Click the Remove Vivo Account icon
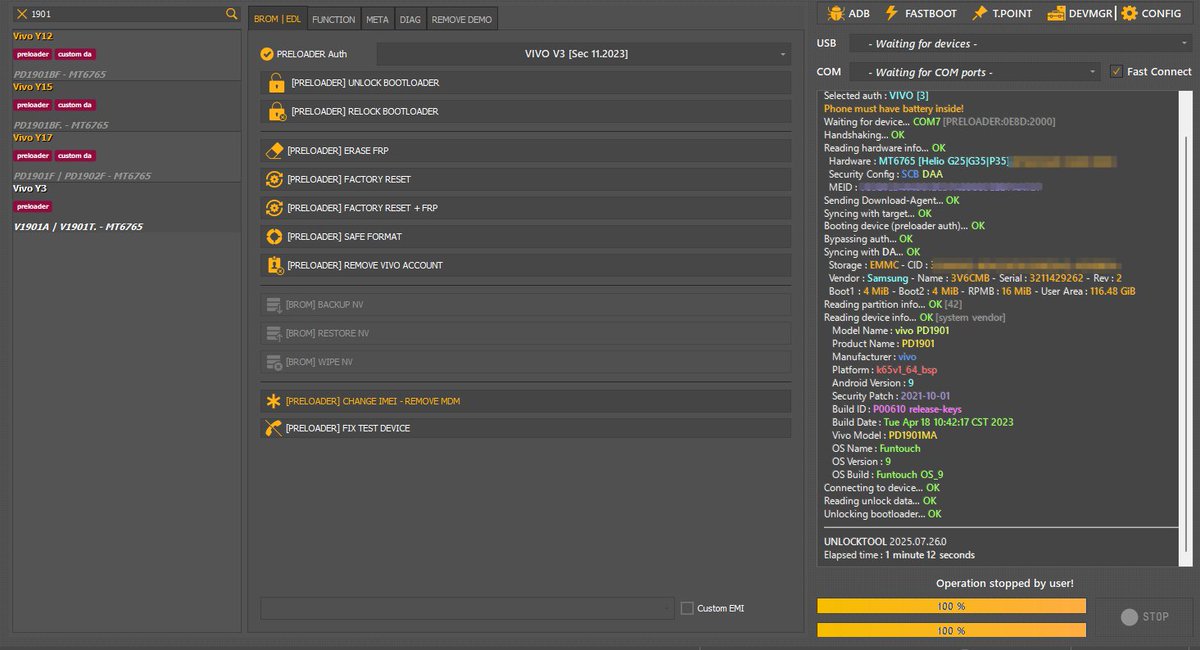This screenshot has height=650, width=1200. click(x=275, y=265)
